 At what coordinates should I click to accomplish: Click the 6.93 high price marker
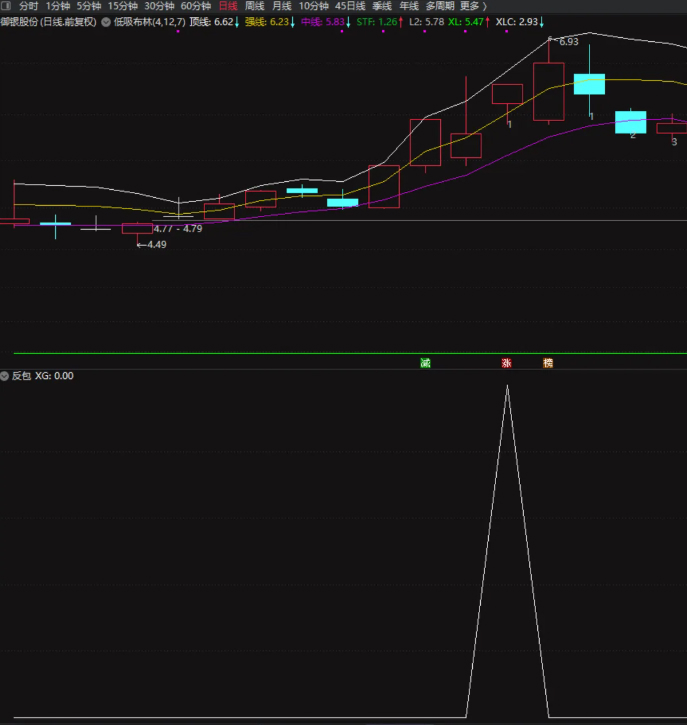(569, 42)
